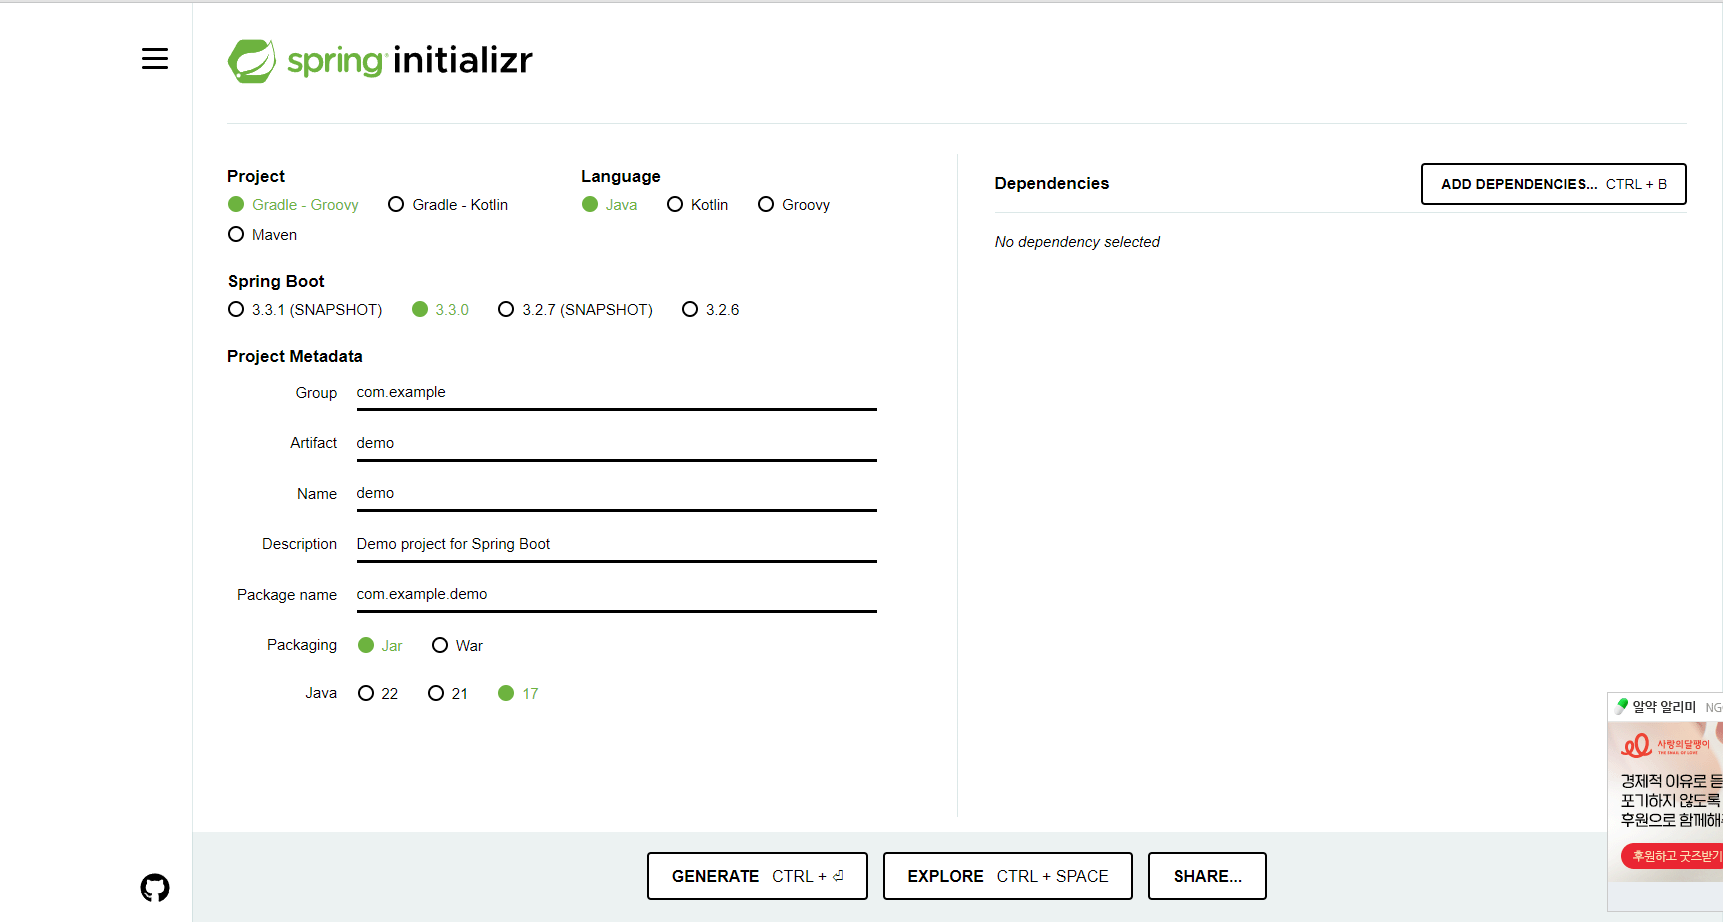This screenshot has height=922, width=1723.
Task: Select Spring Boot 3.2.7 (SNAPSHOT)
Action: tap(575, 309)
